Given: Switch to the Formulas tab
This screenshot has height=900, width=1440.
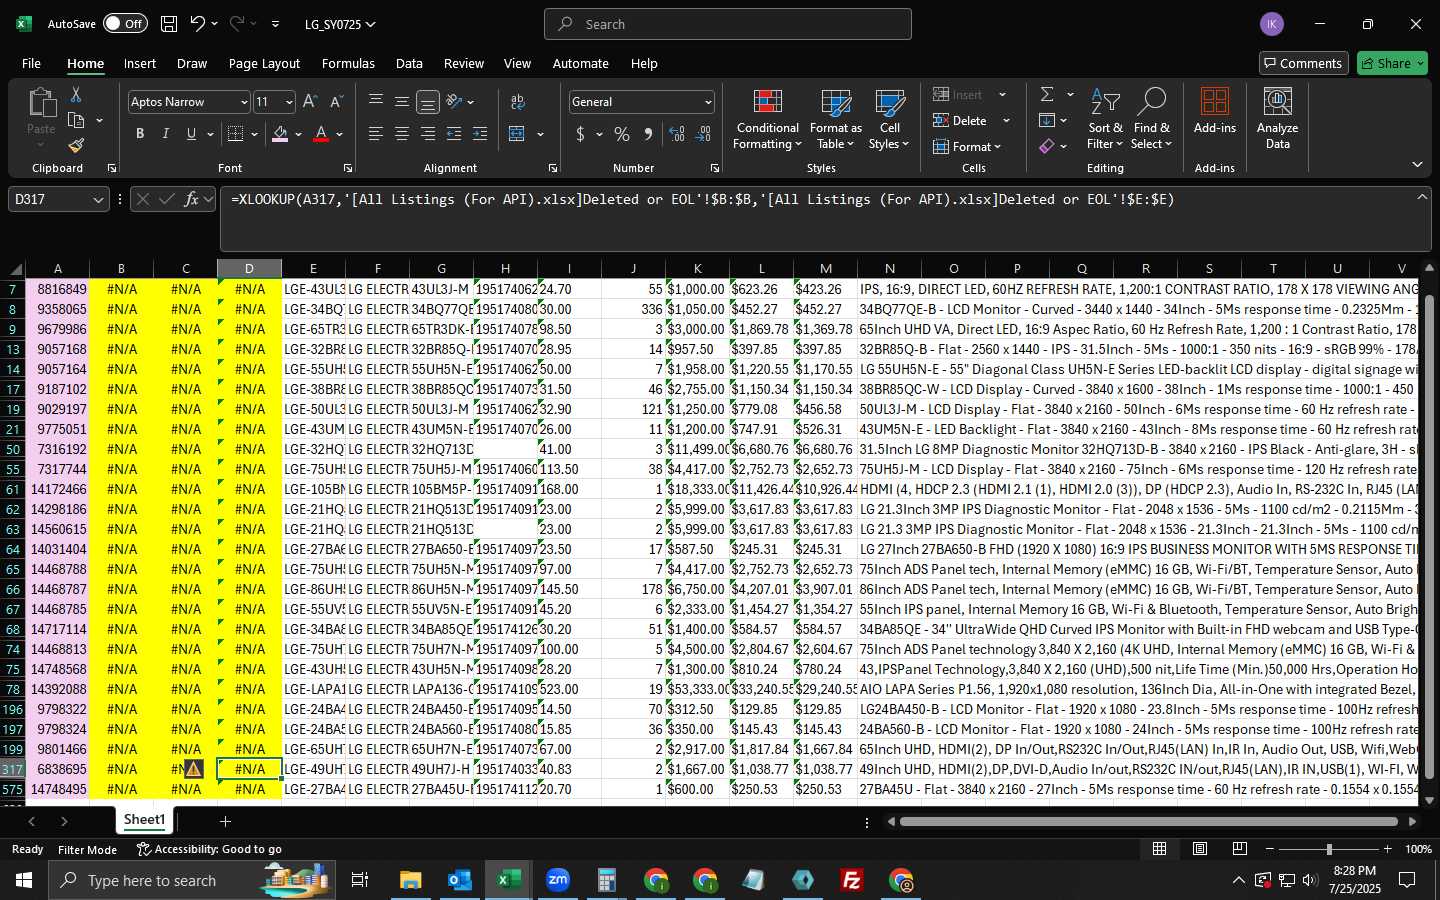Looking at the screenshot, I should 348,63.
